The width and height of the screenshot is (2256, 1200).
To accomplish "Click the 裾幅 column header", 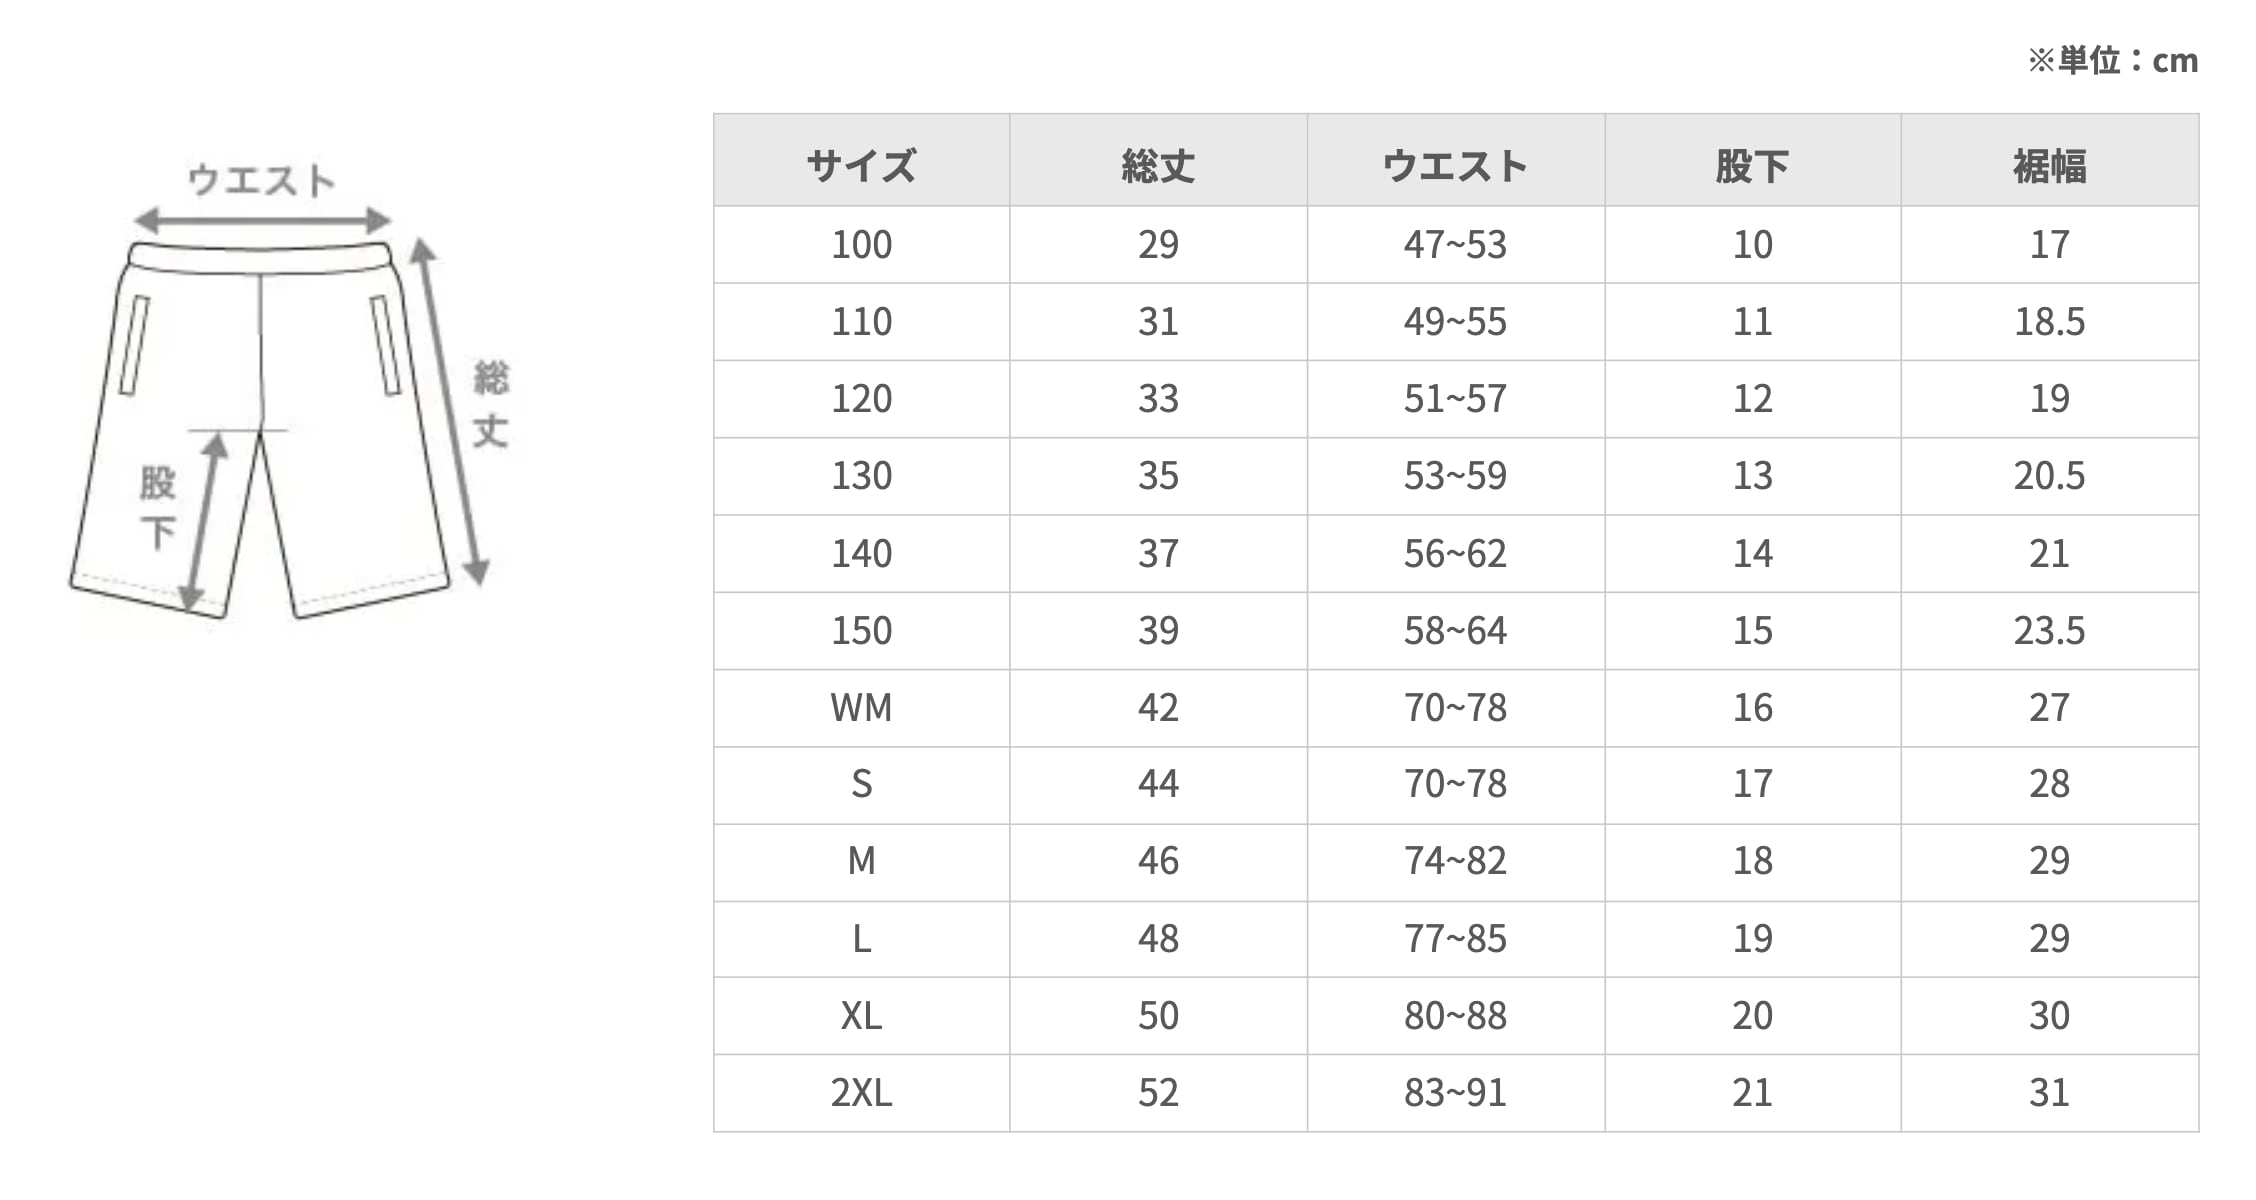I will (2049, 165).
